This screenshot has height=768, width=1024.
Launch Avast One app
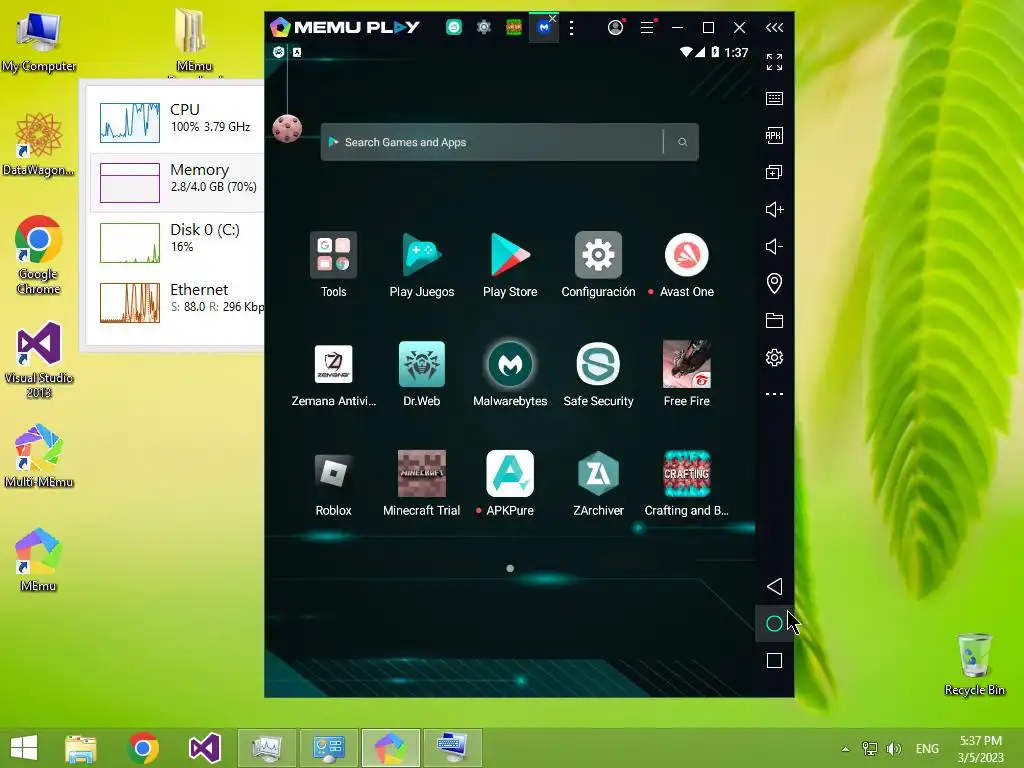(686, 255)
